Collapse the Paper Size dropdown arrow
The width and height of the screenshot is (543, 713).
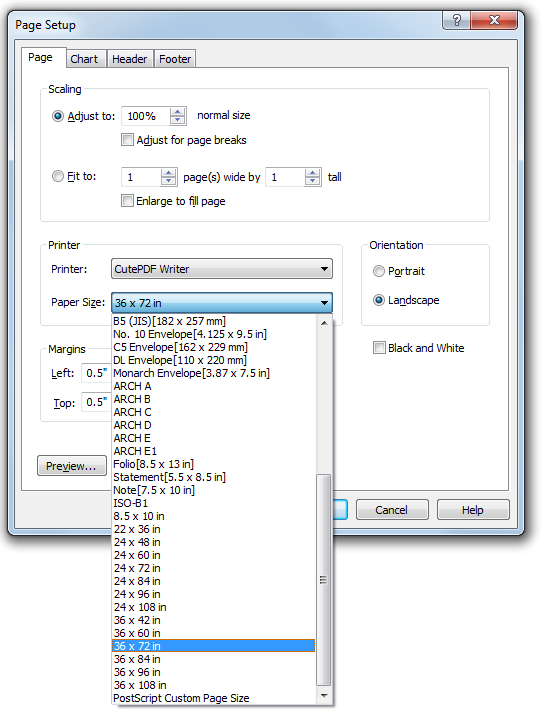(x=324, y=303)
